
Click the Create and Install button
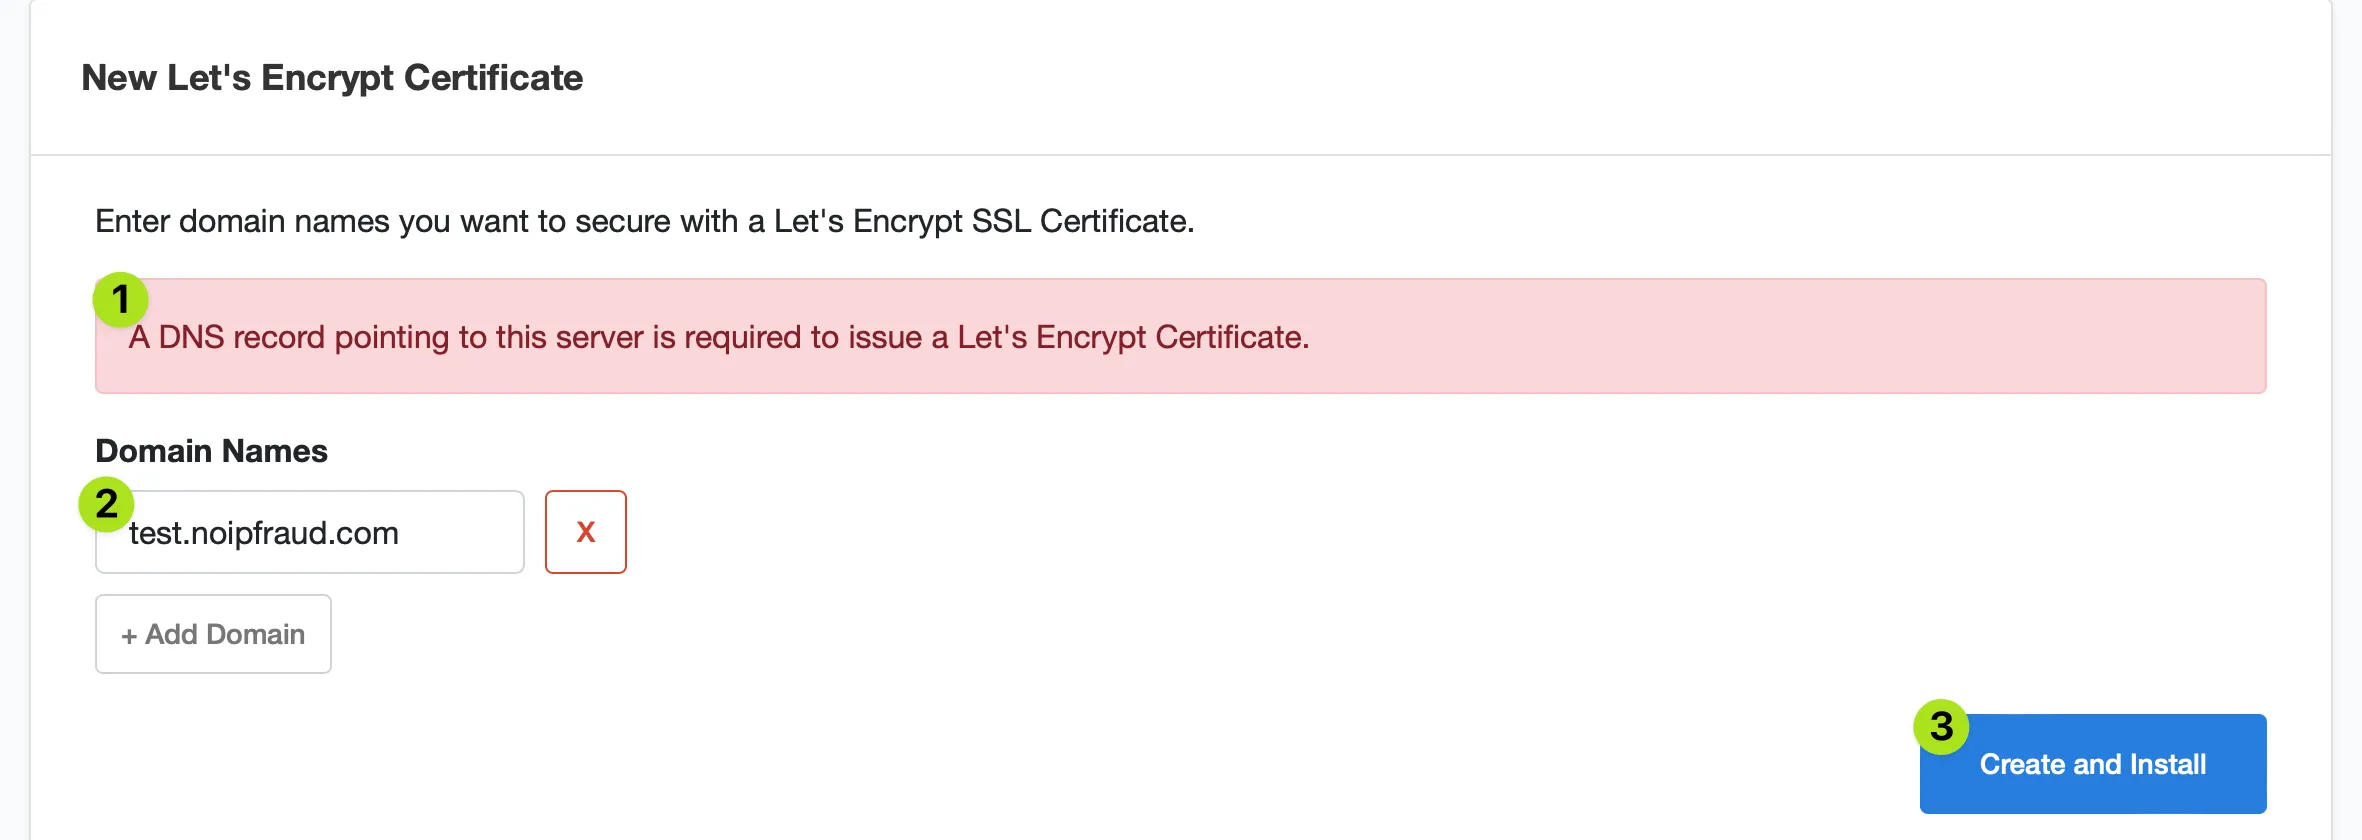click(2092, 764)
